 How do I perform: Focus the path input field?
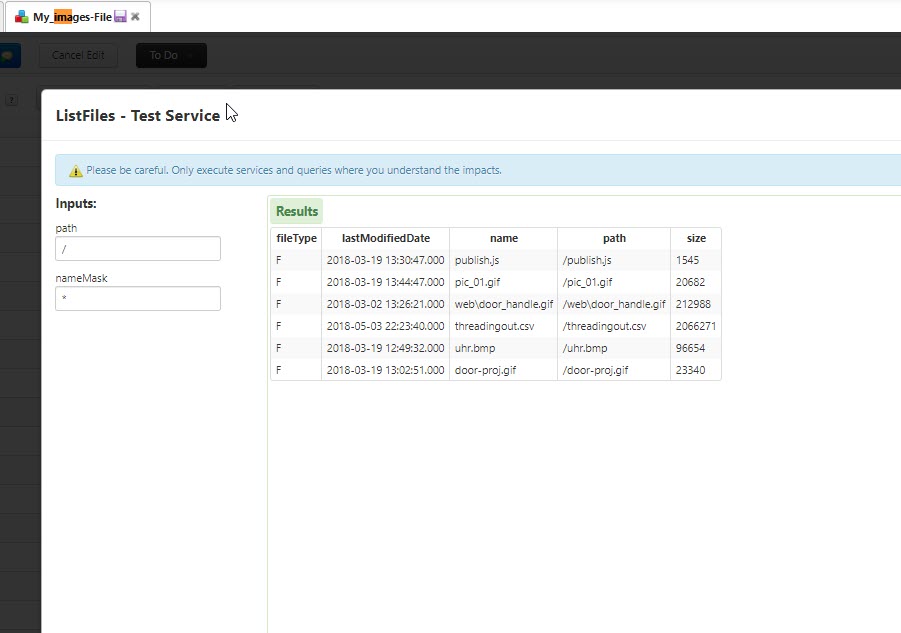pyautogui.click(x=137, y=249)
